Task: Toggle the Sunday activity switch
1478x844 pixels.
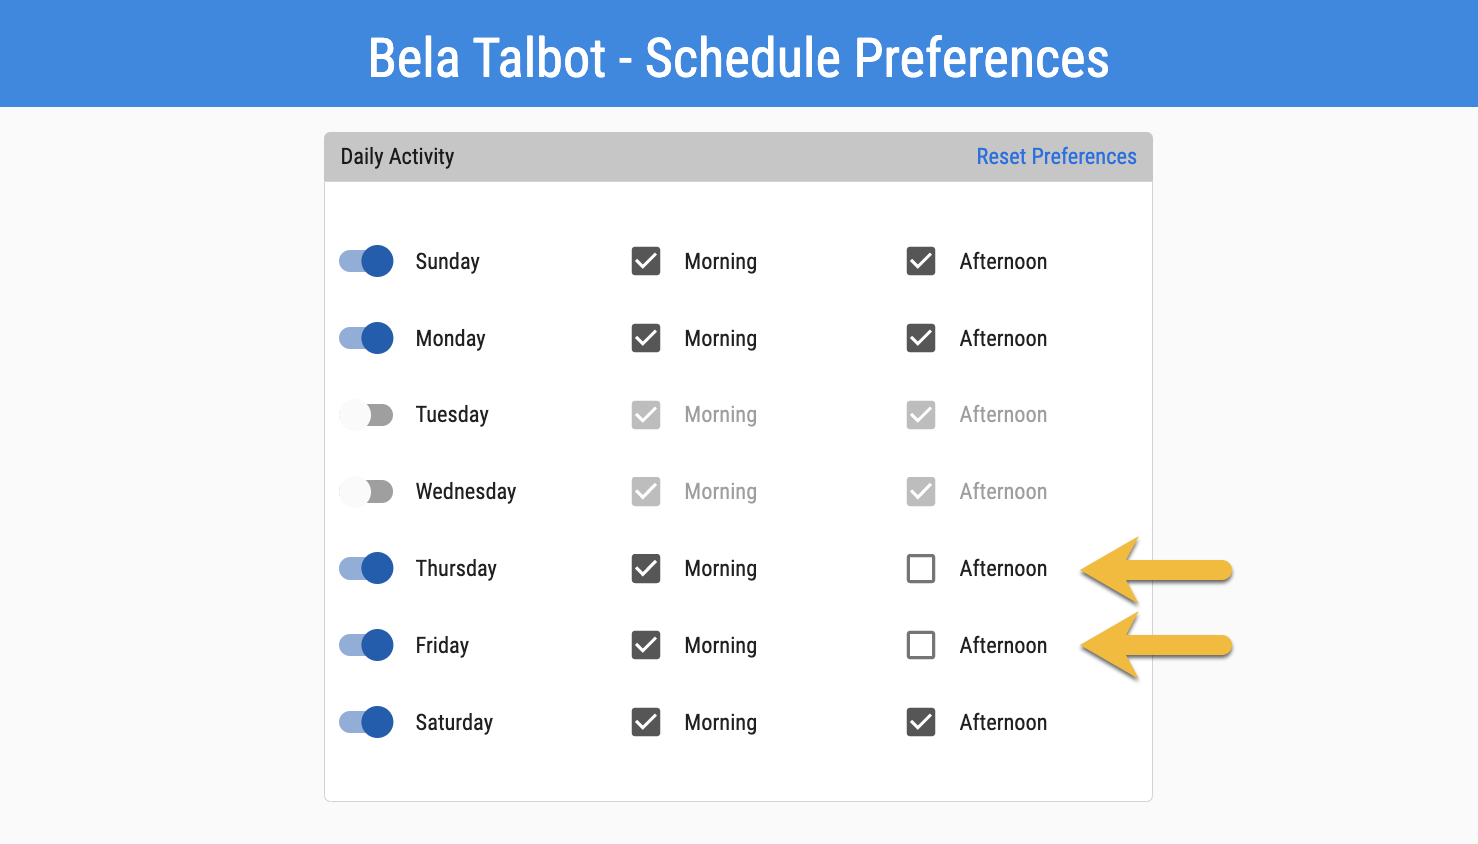Action: coord(366,261)
